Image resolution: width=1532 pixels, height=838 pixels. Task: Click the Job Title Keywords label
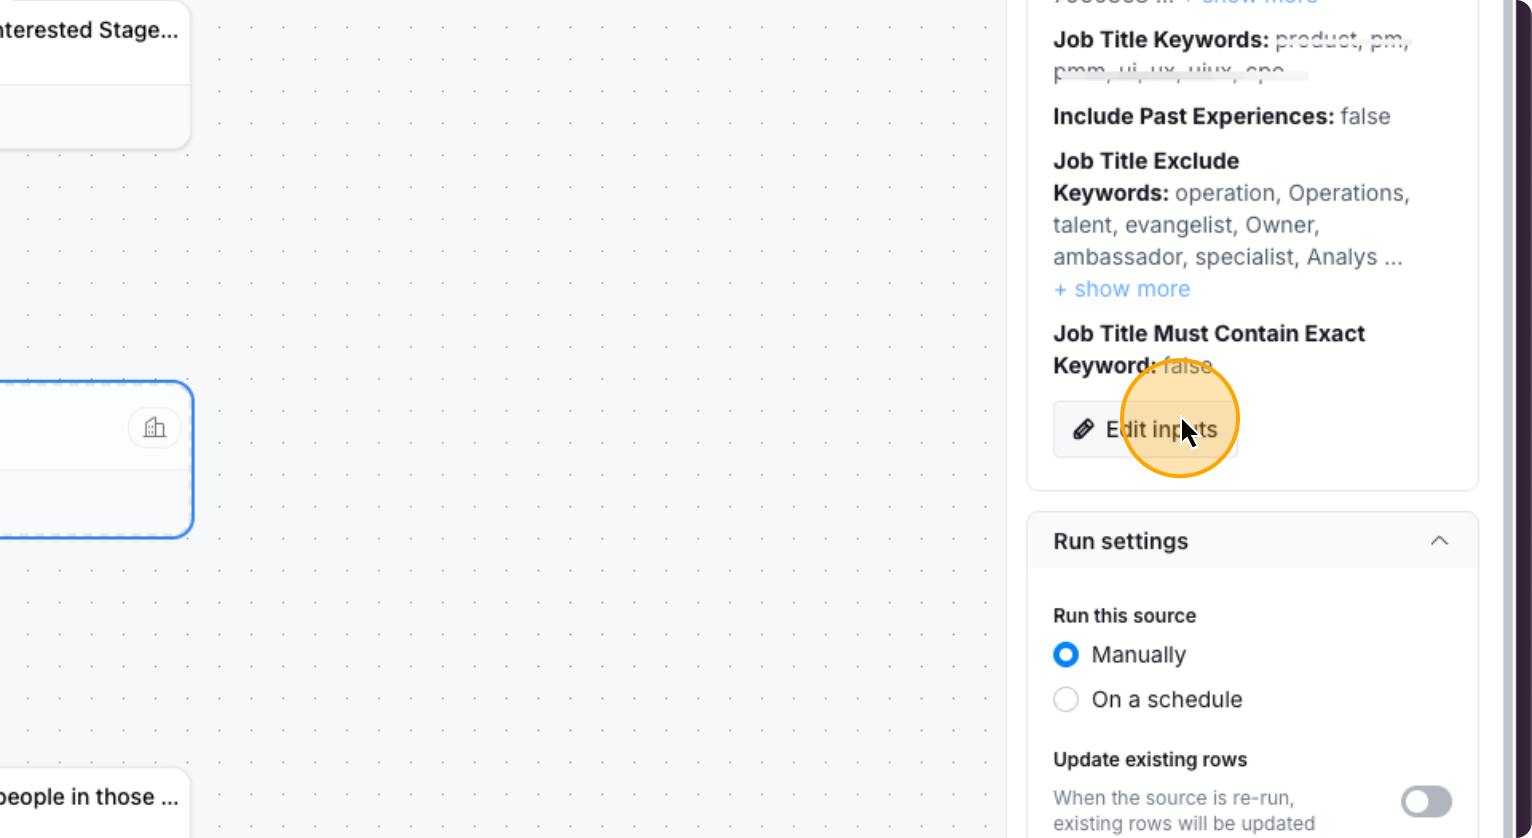pyautogui.click(x=1160, y=40)
